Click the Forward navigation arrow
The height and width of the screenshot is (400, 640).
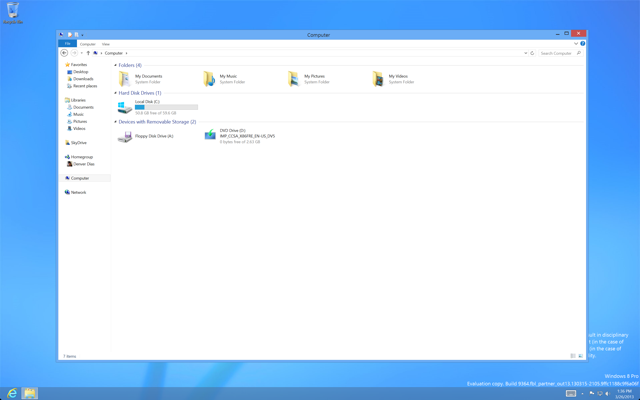pyautogui.click(x=74, y=53)
